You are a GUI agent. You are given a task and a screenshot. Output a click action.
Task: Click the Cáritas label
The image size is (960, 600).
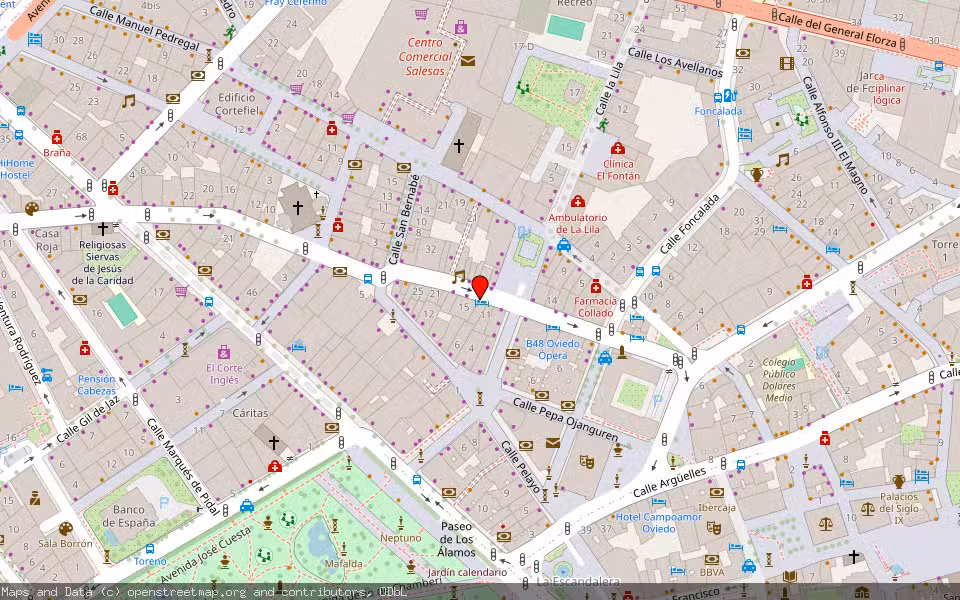pos(250,413)
